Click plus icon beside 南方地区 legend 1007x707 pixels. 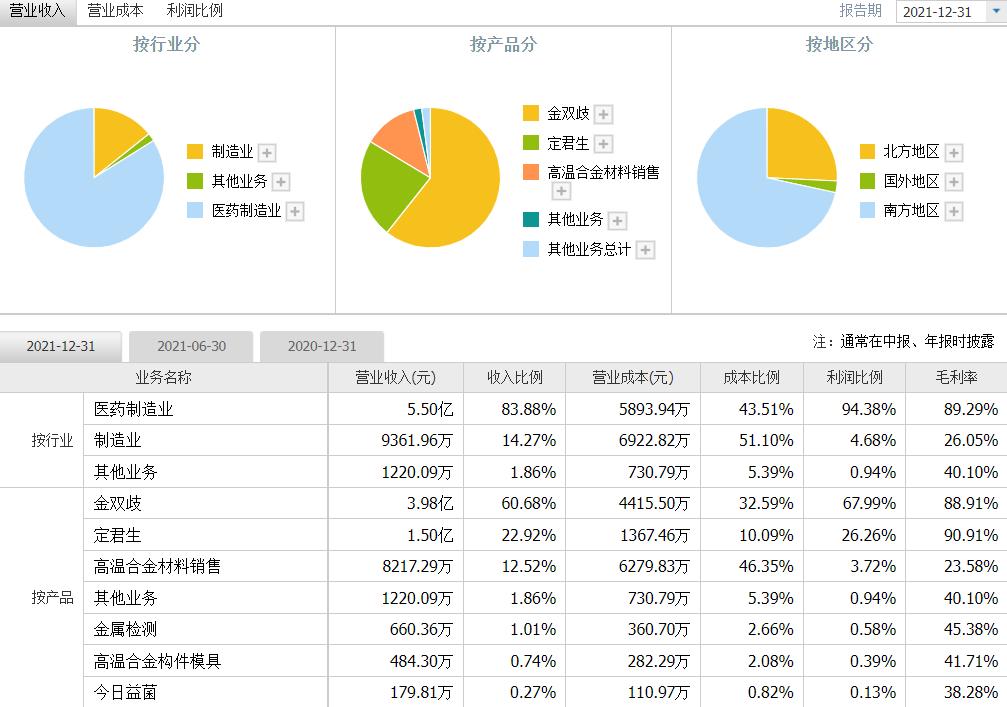[x=953, y=211]
